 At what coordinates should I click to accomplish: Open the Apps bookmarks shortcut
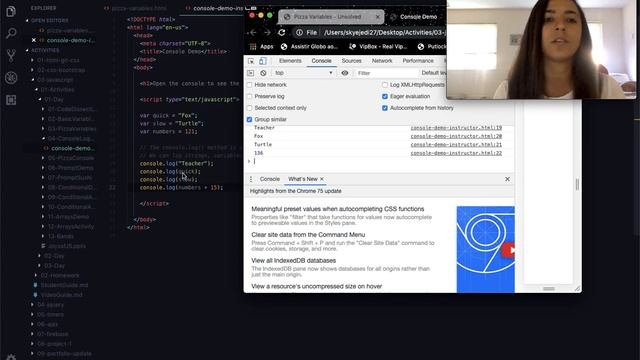point(261,47)
